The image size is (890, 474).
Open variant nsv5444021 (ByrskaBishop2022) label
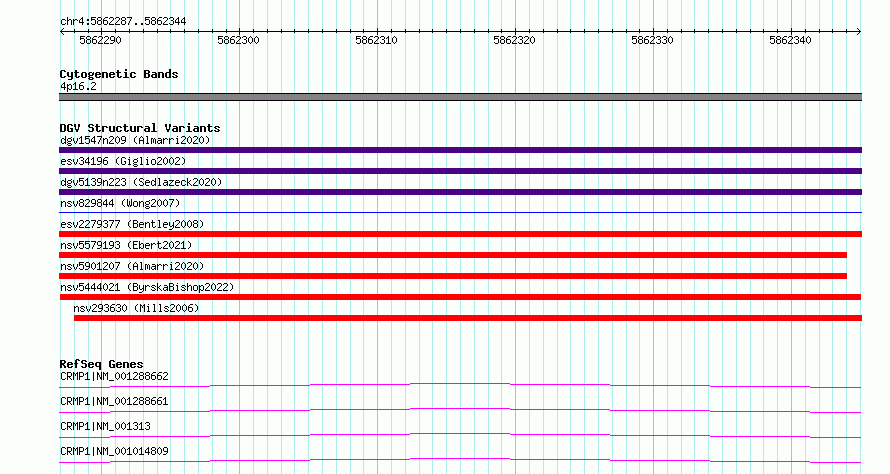[147, 287]
